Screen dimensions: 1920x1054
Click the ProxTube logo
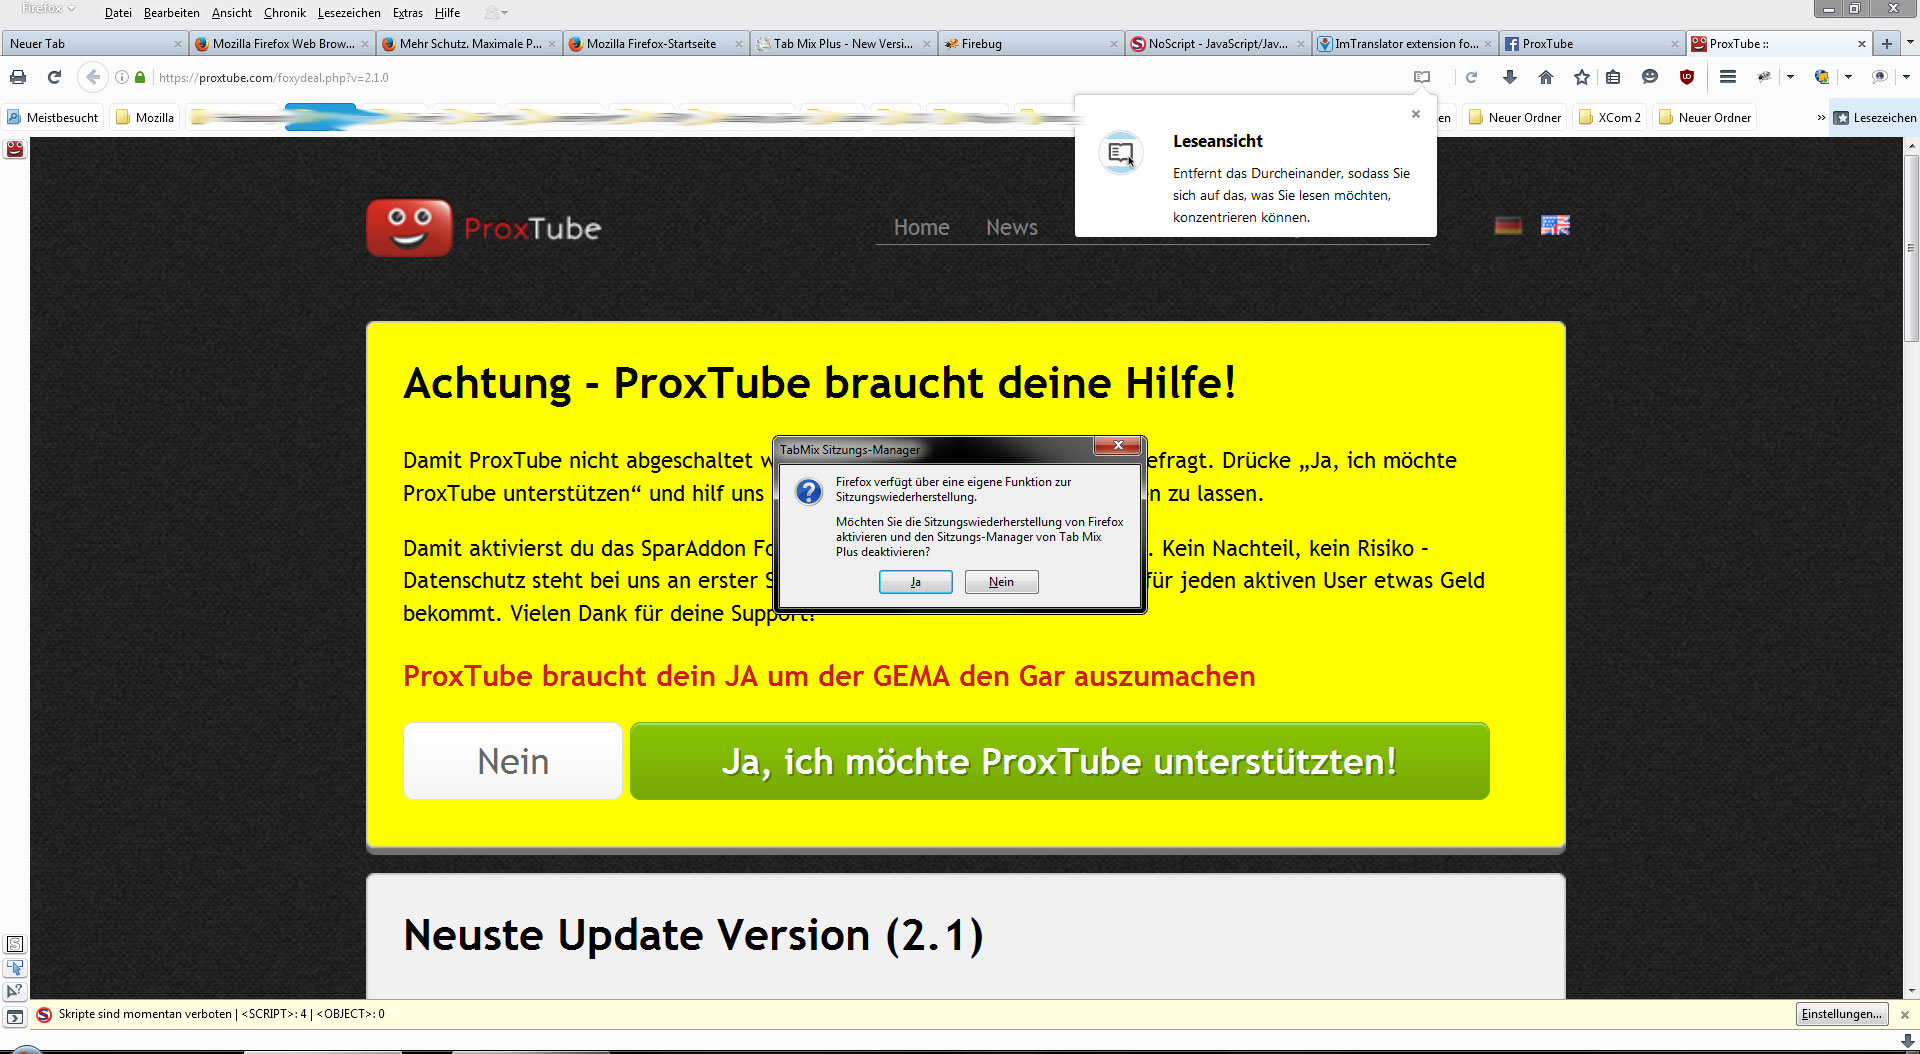484,228
